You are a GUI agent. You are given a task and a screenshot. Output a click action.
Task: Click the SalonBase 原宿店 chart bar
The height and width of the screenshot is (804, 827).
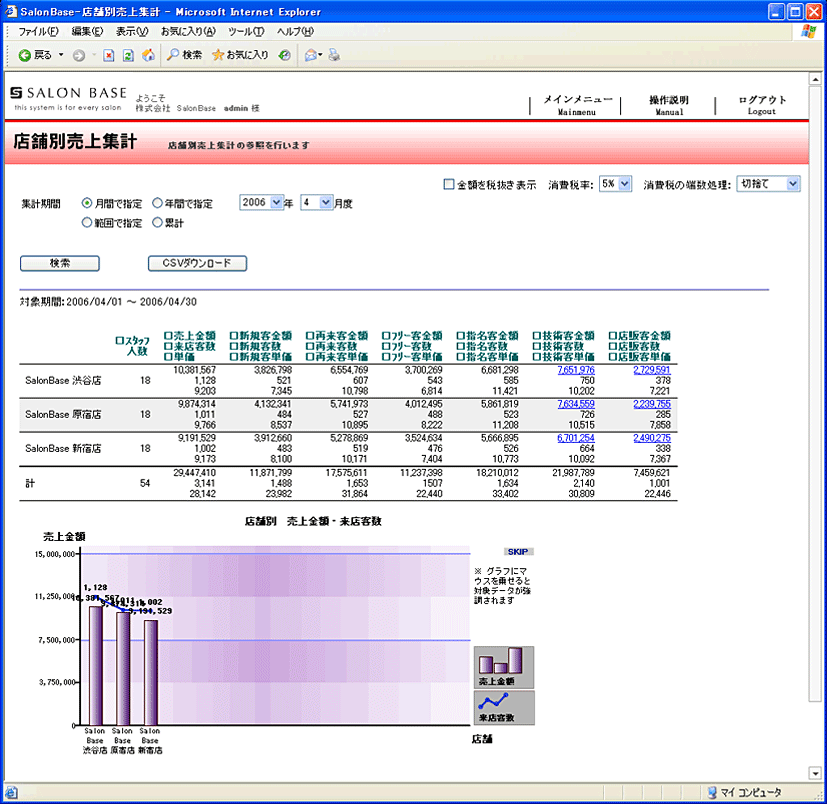coord(123,668)
